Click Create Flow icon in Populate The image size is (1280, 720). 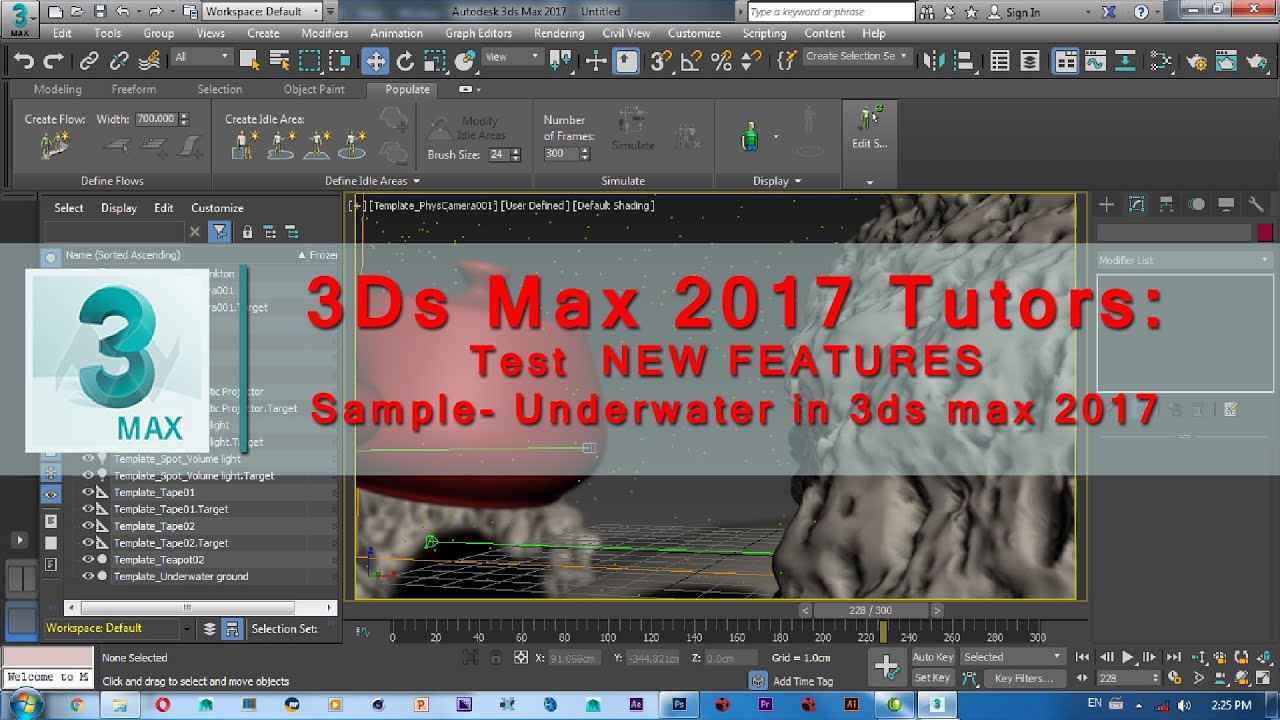pos(54,146)
